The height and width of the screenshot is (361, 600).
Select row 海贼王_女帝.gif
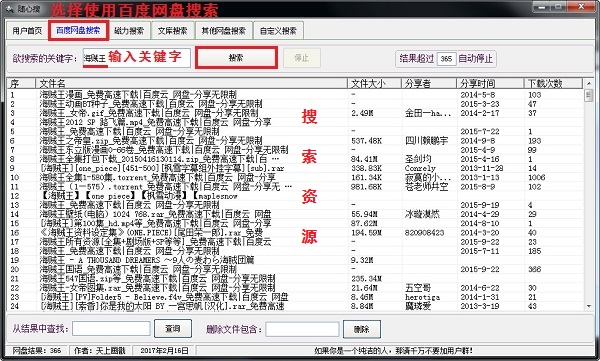click(295, 113)
